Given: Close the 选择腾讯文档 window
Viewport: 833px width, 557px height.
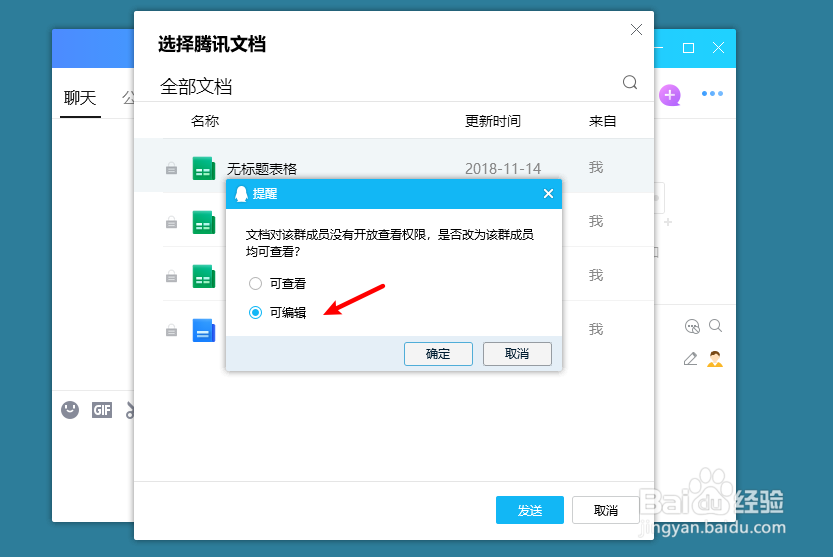Looking at the screenshot, I should pyautogui.click(x=636, y=30).
